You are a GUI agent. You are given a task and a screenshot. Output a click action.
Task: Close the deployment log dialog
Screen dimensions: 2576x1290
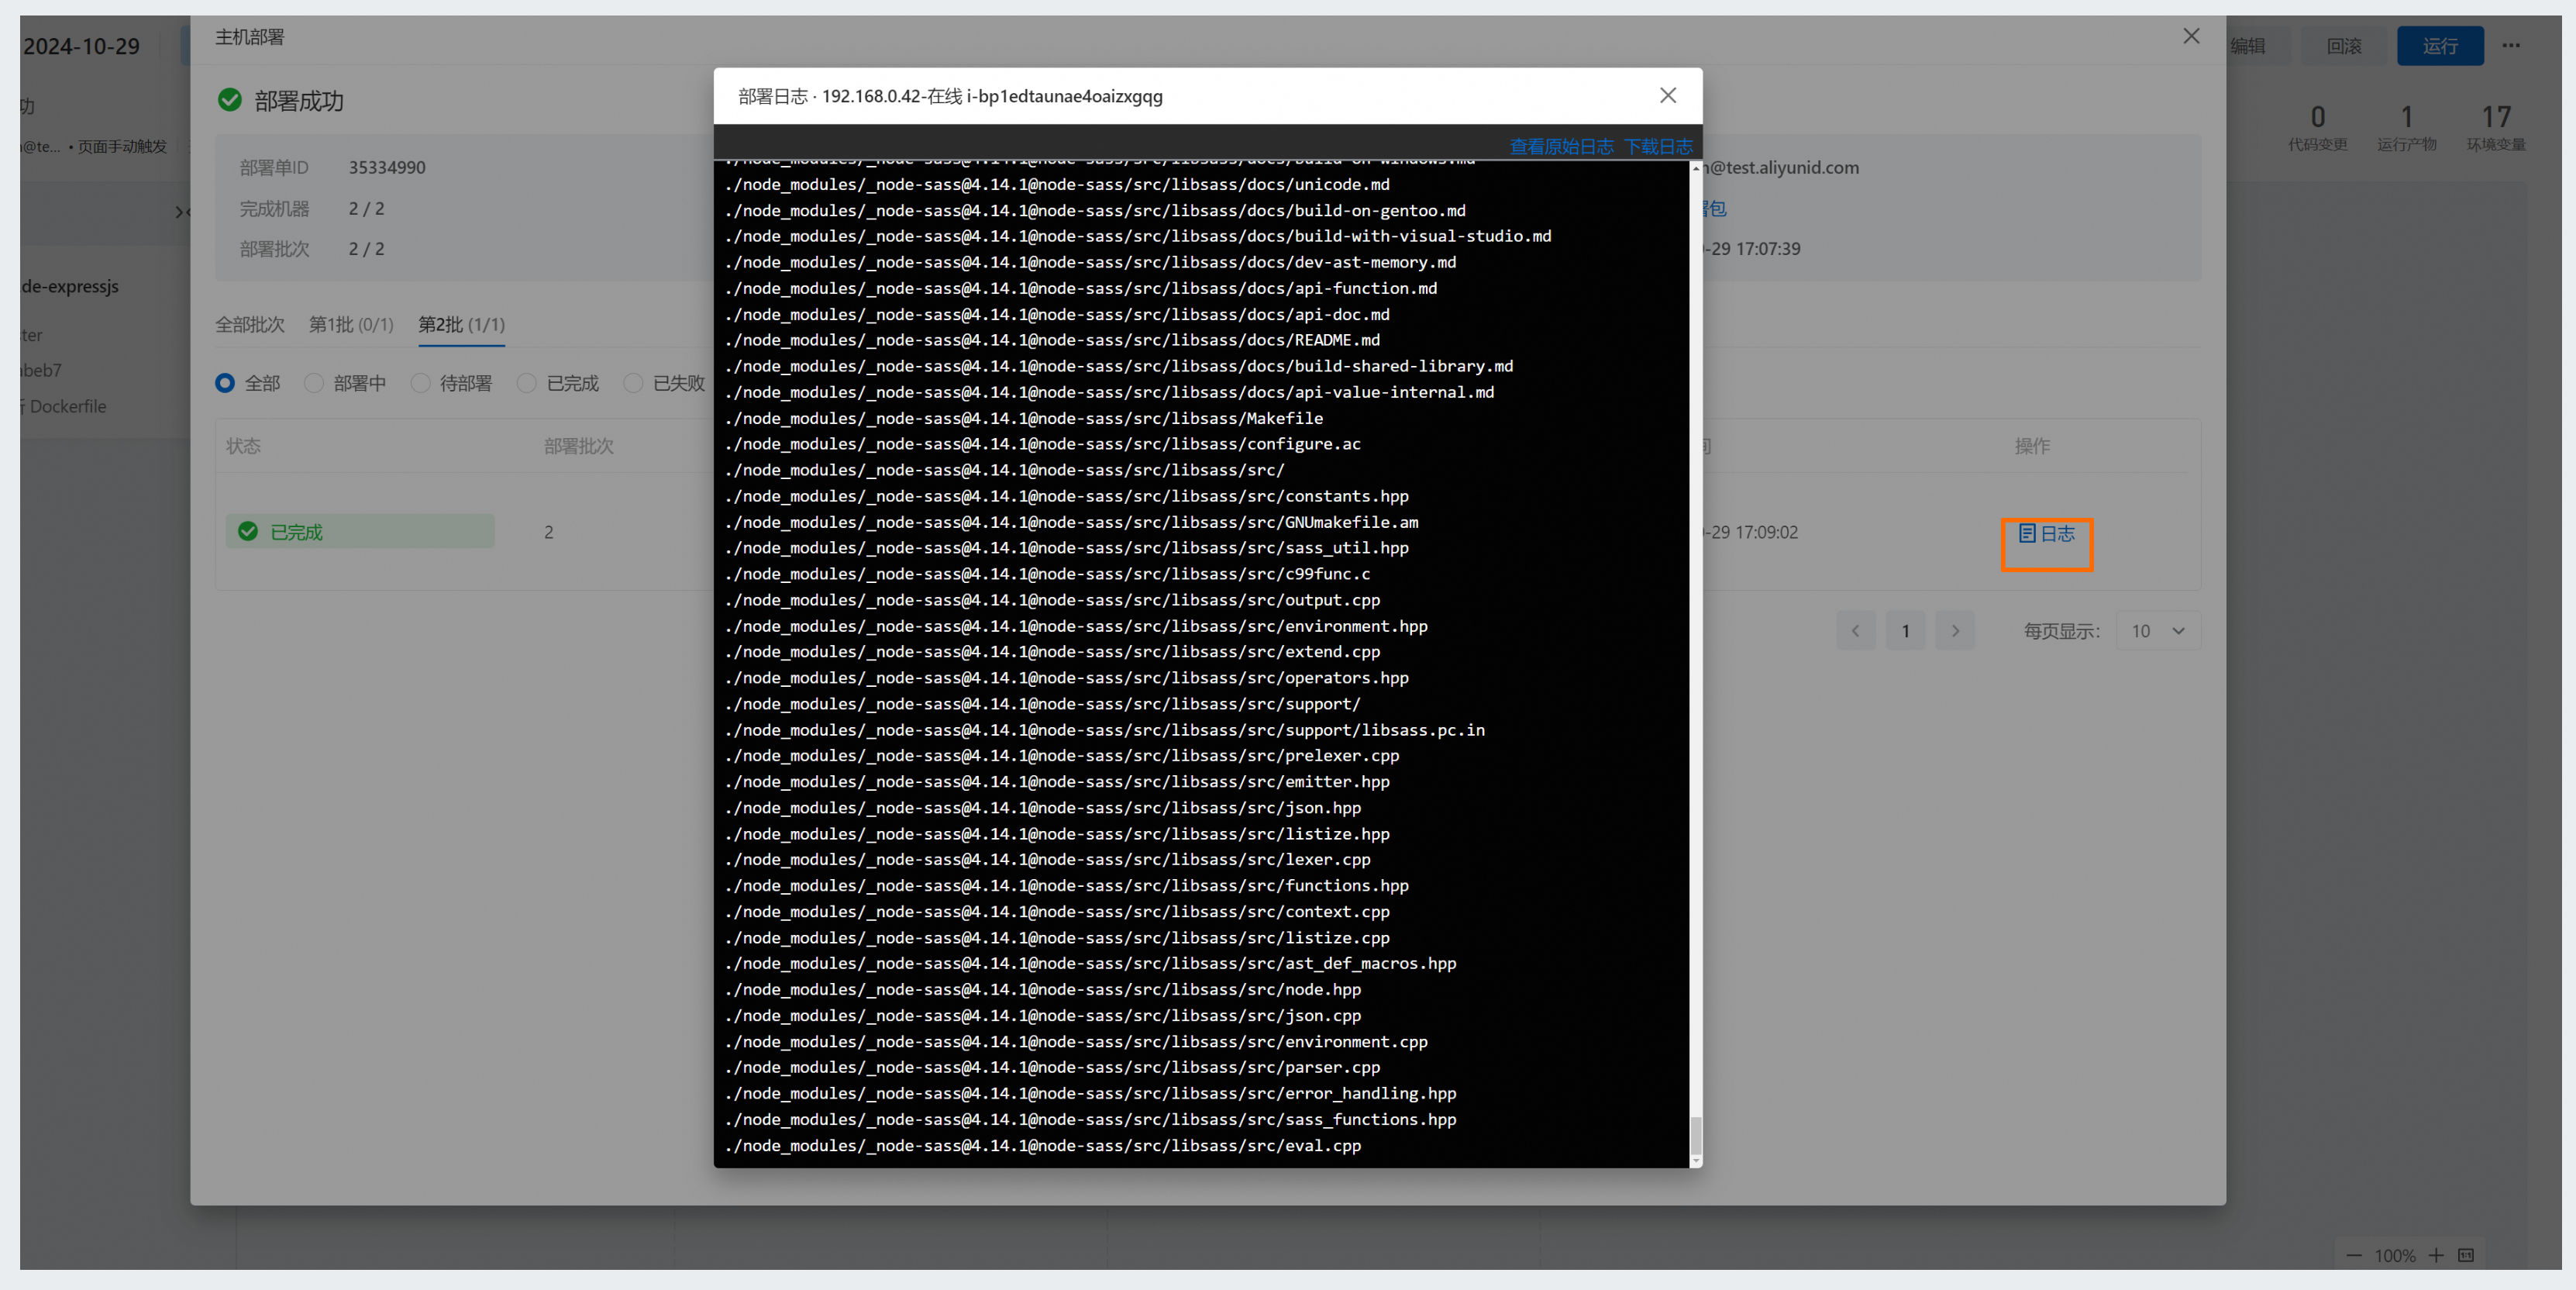click(x=1667, y=95)
